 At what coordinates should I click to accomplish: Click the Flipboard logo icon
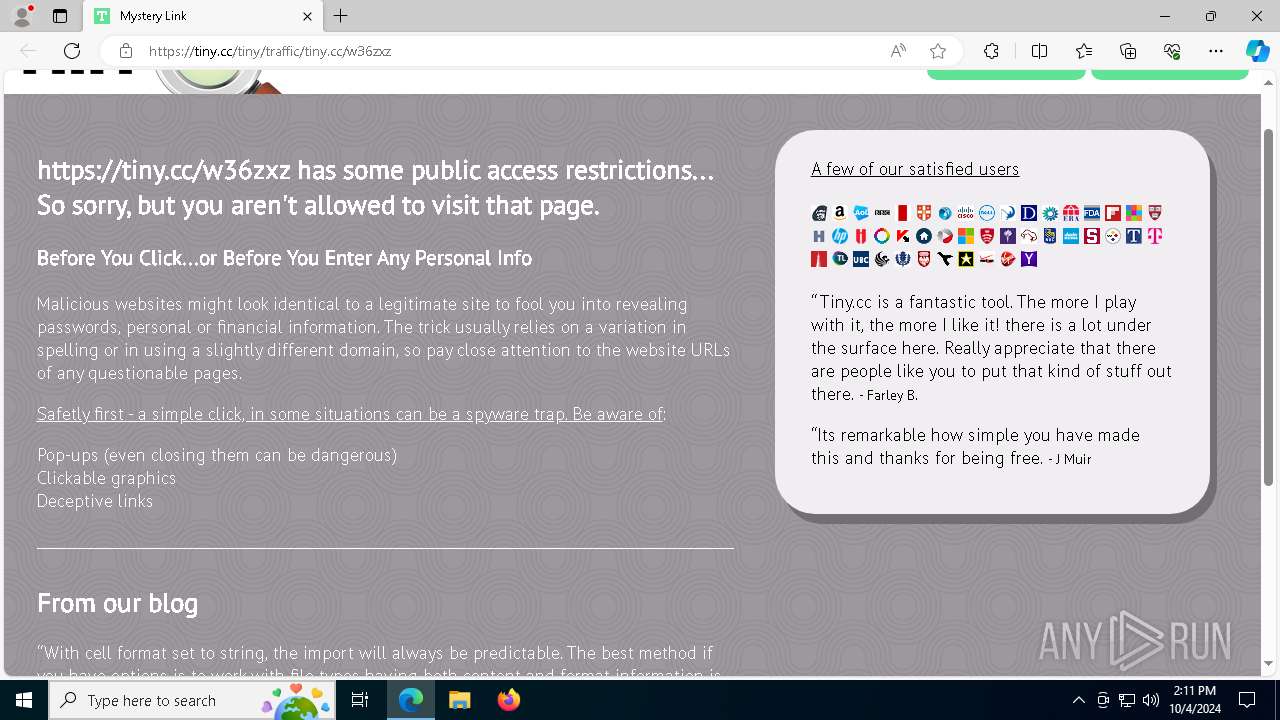point(1113,213)
